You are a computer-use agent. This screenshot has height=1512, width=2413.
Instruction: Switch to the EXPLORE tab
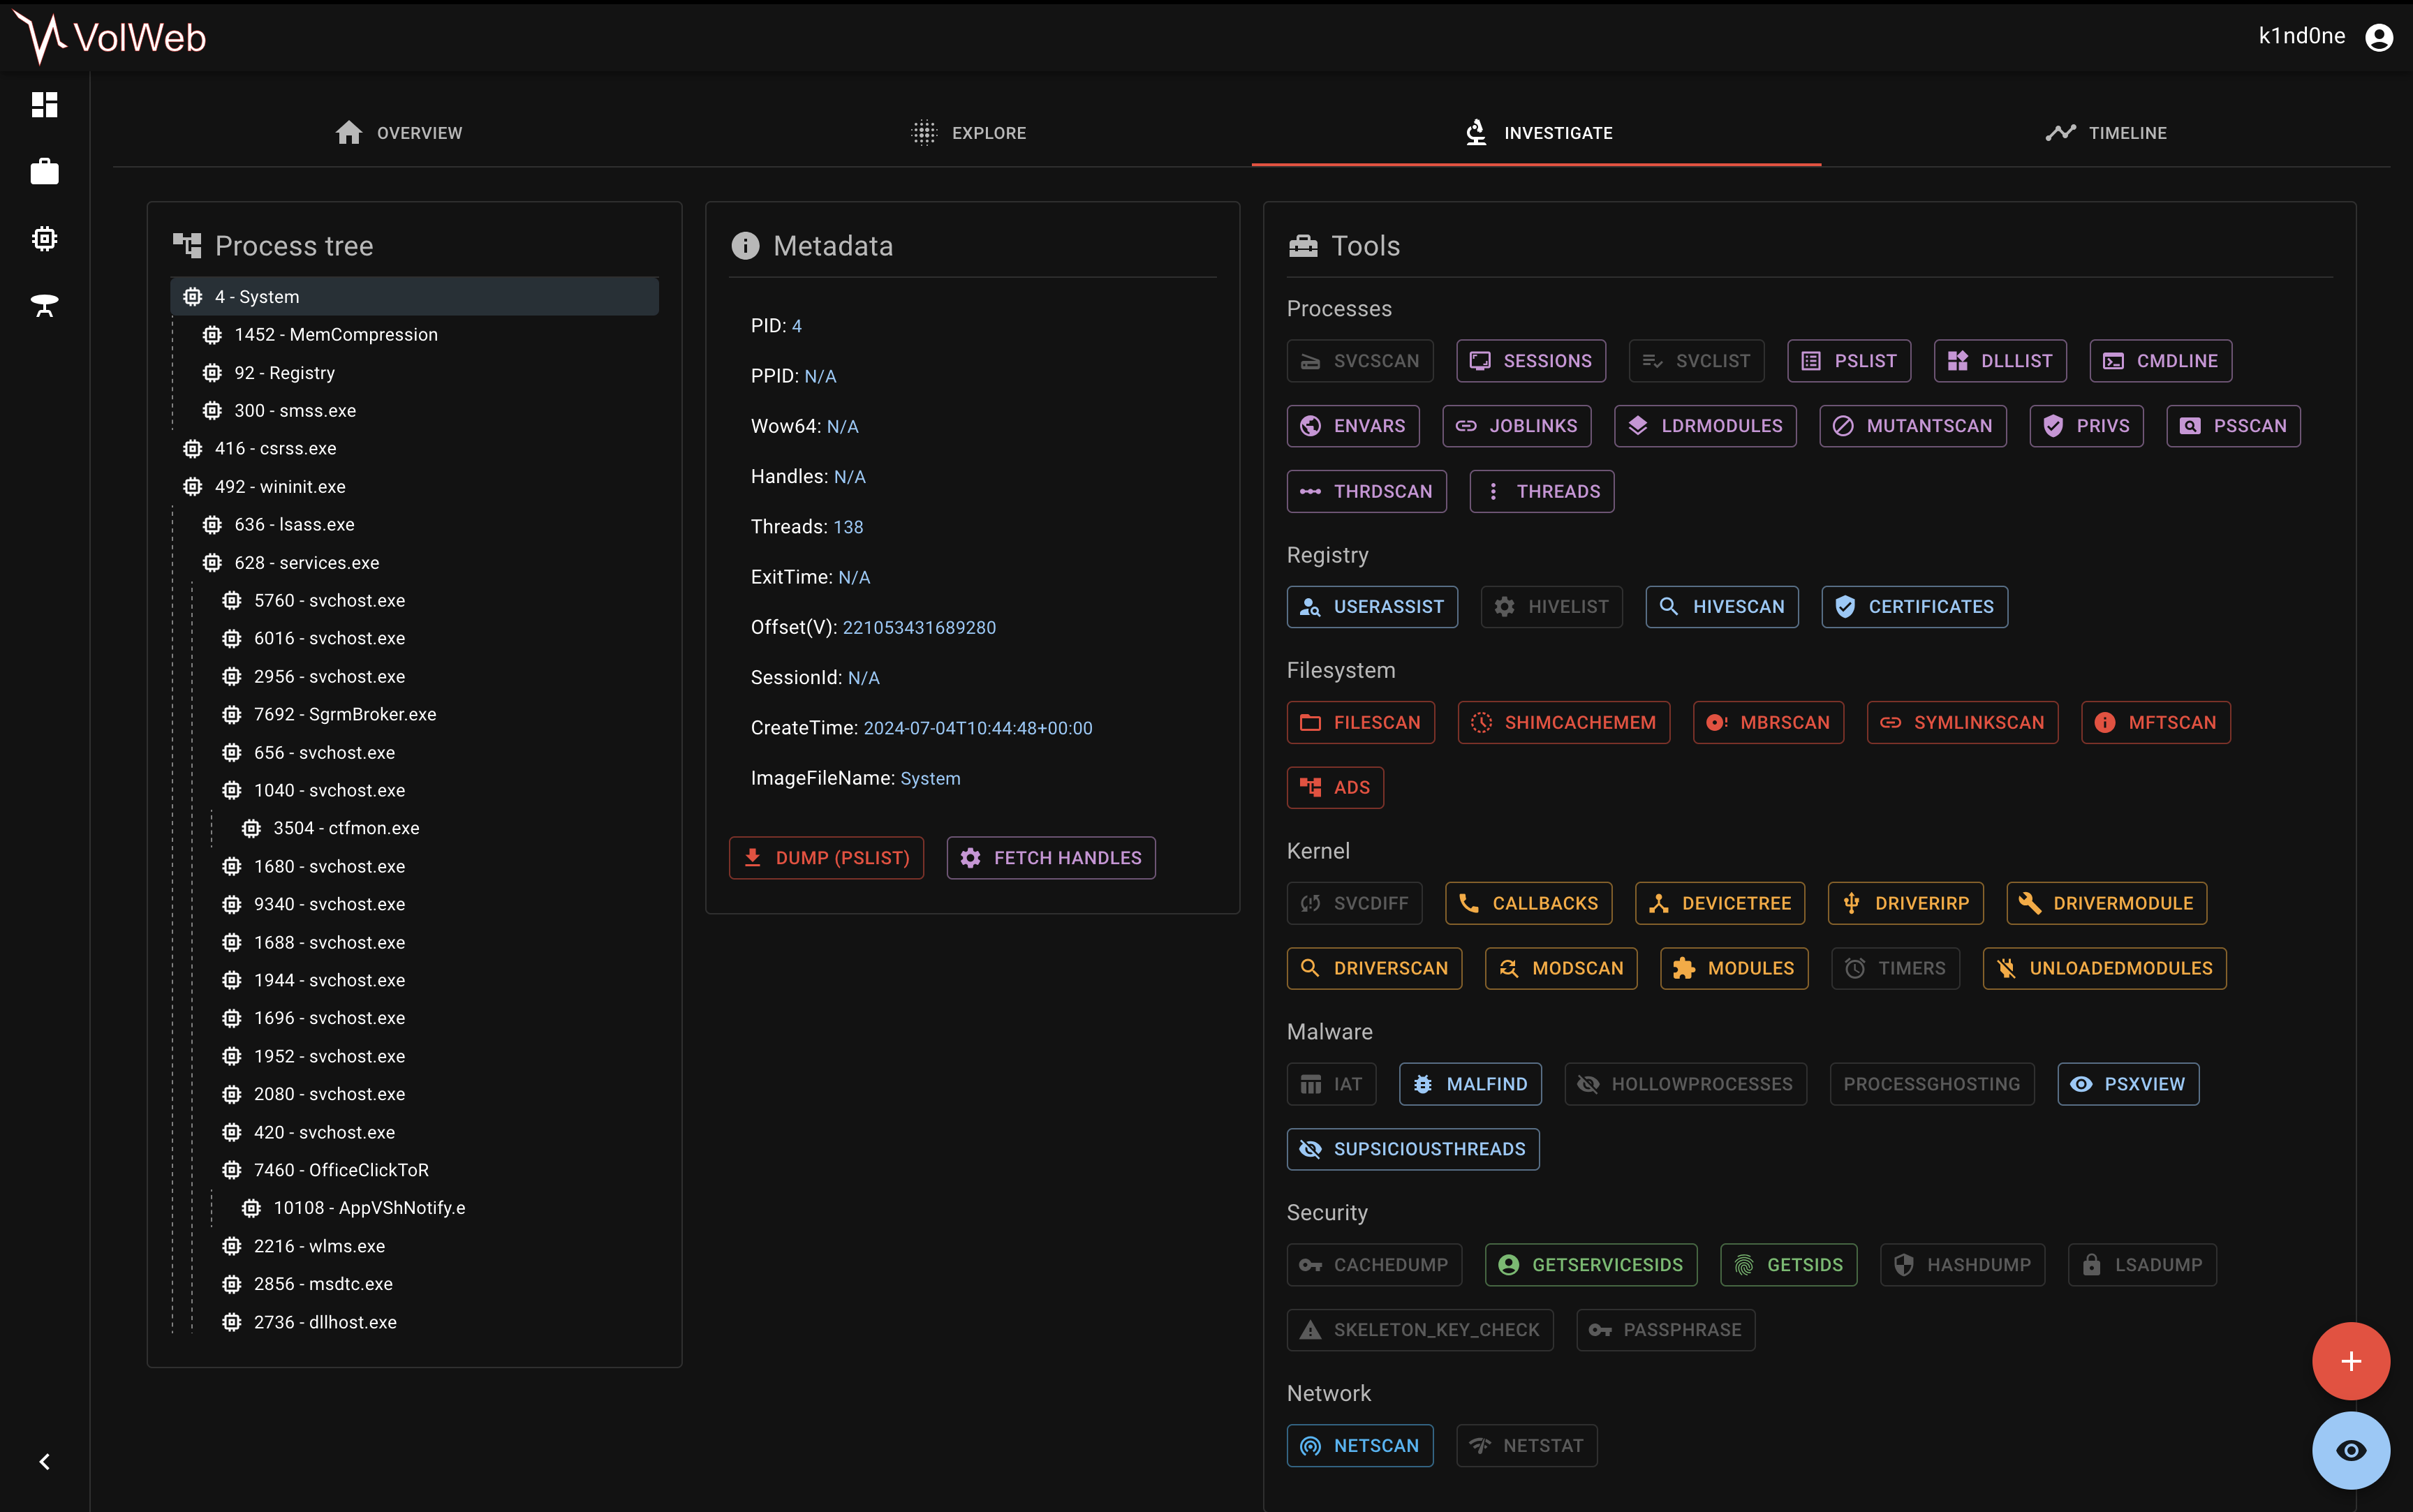coord(967,133)
